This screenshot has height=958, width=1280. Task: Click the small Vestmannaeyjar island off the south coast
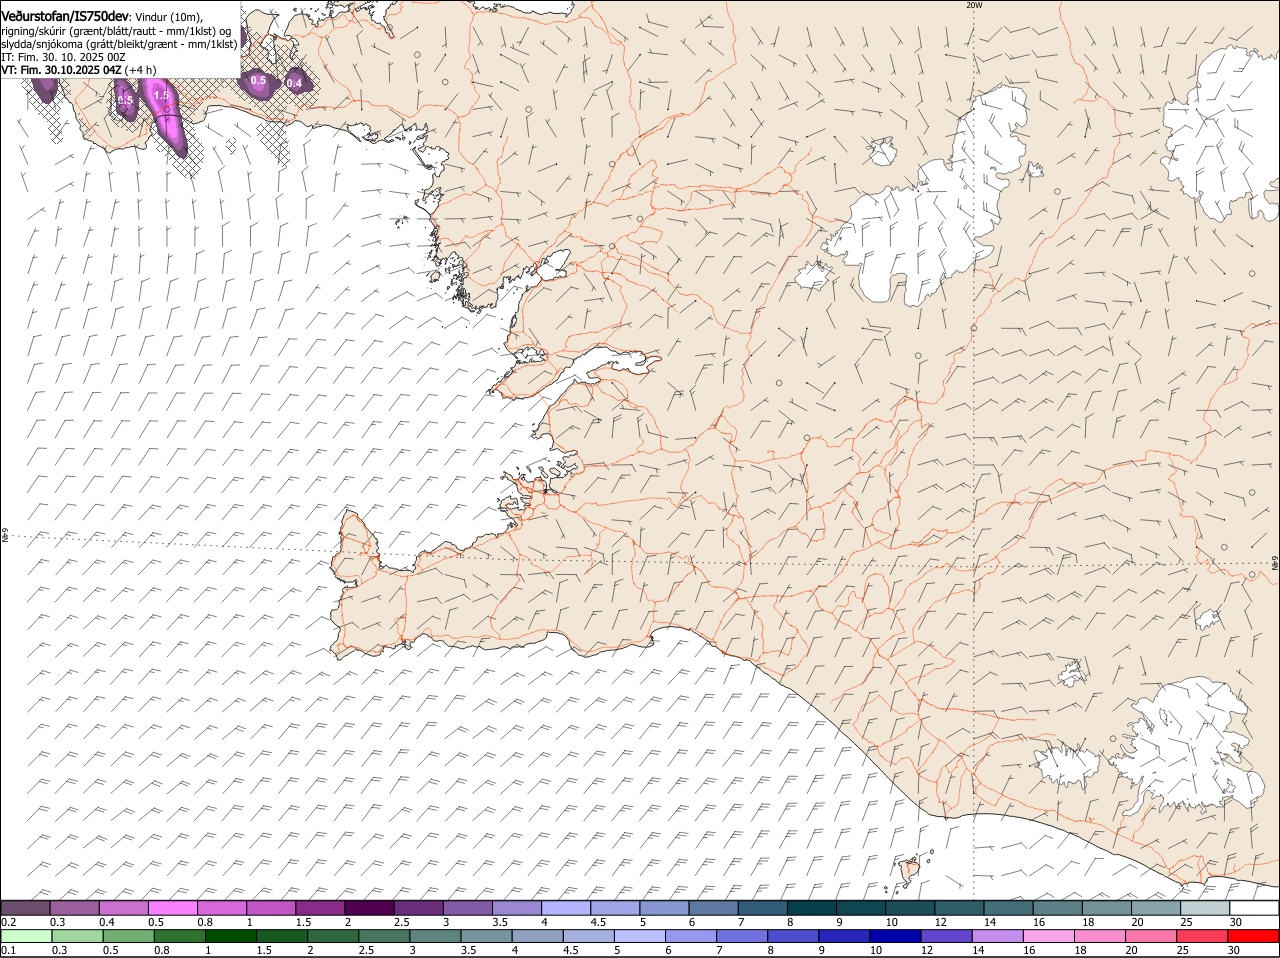point(910,871)
